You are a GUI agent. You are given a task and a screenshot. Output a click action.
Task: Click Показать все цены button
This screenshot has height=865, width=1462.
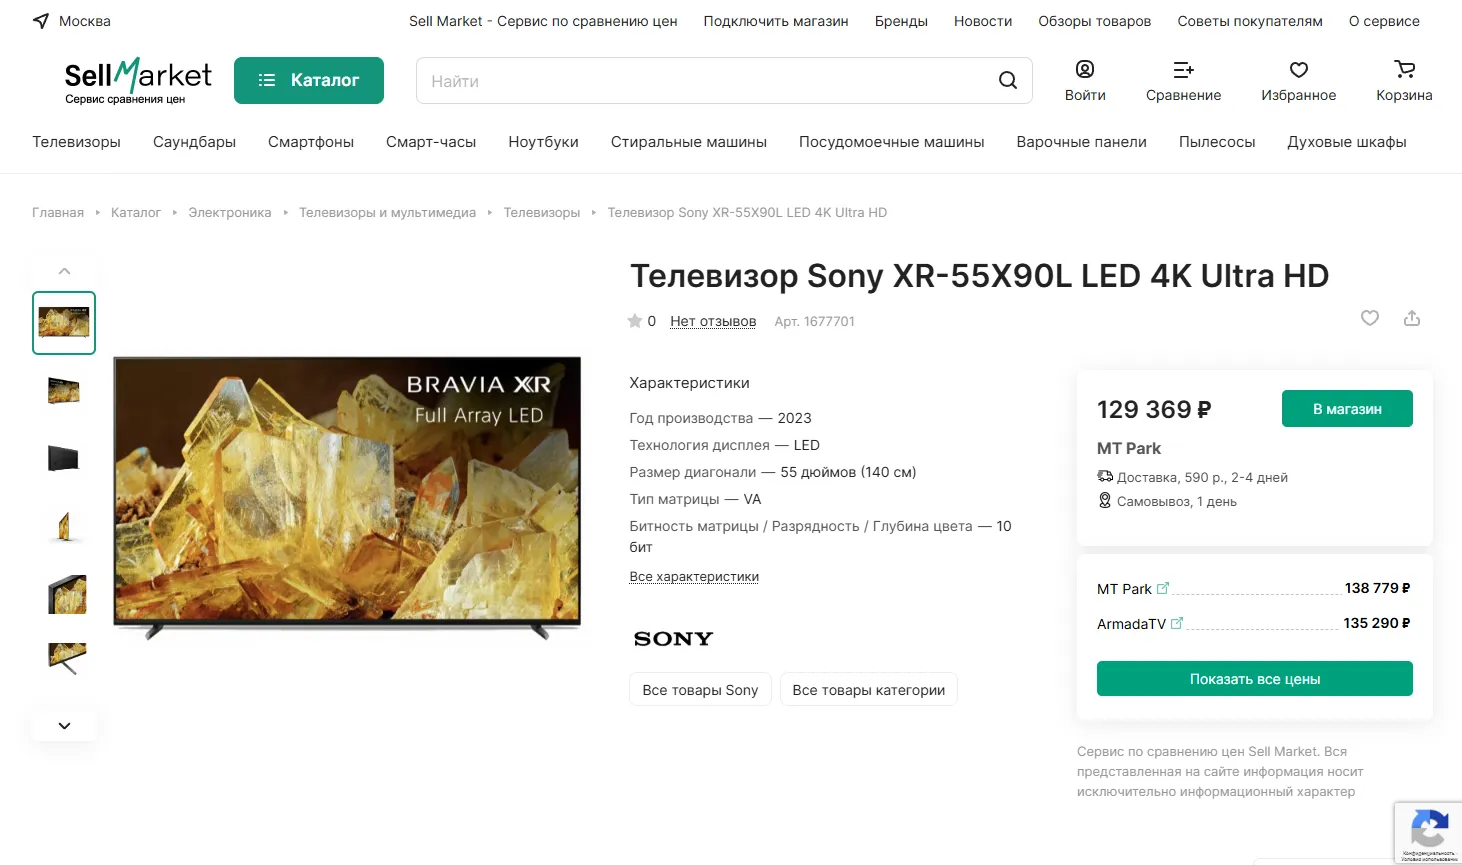pos(1254,679)
